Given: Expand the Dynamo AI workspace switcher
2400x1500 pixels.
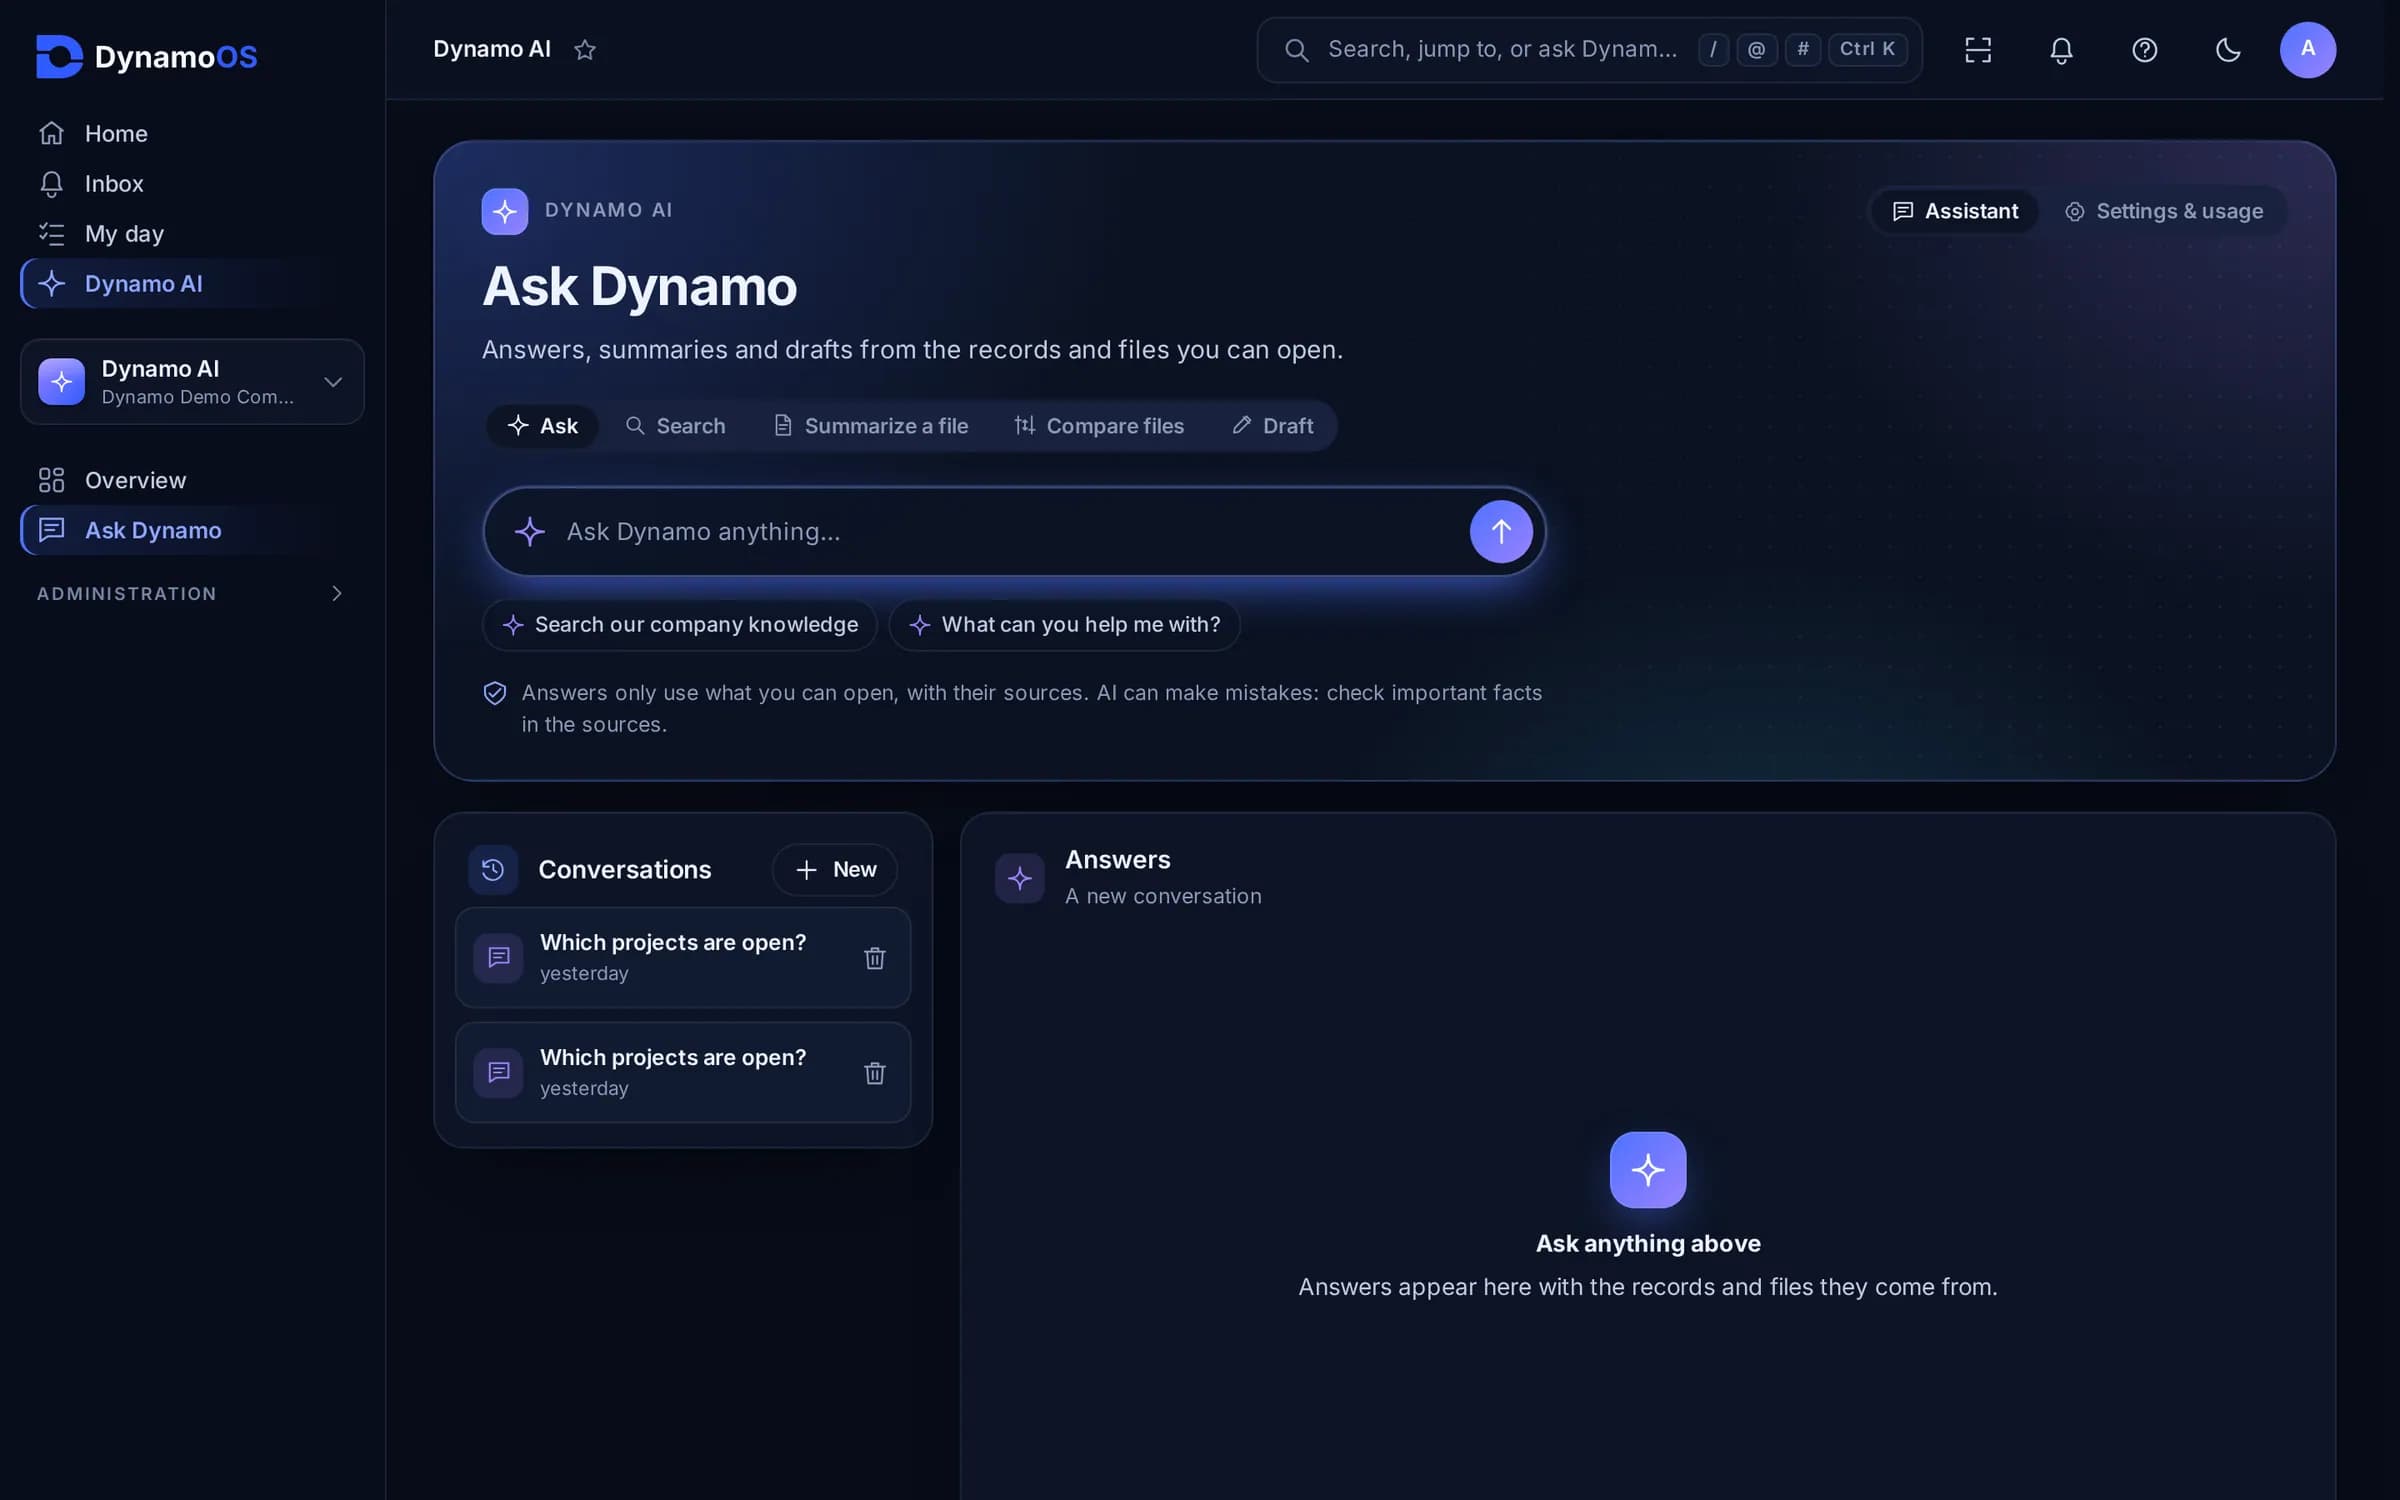Looking at the screenshot, I should pyautogui.click(x=192, y=382).
